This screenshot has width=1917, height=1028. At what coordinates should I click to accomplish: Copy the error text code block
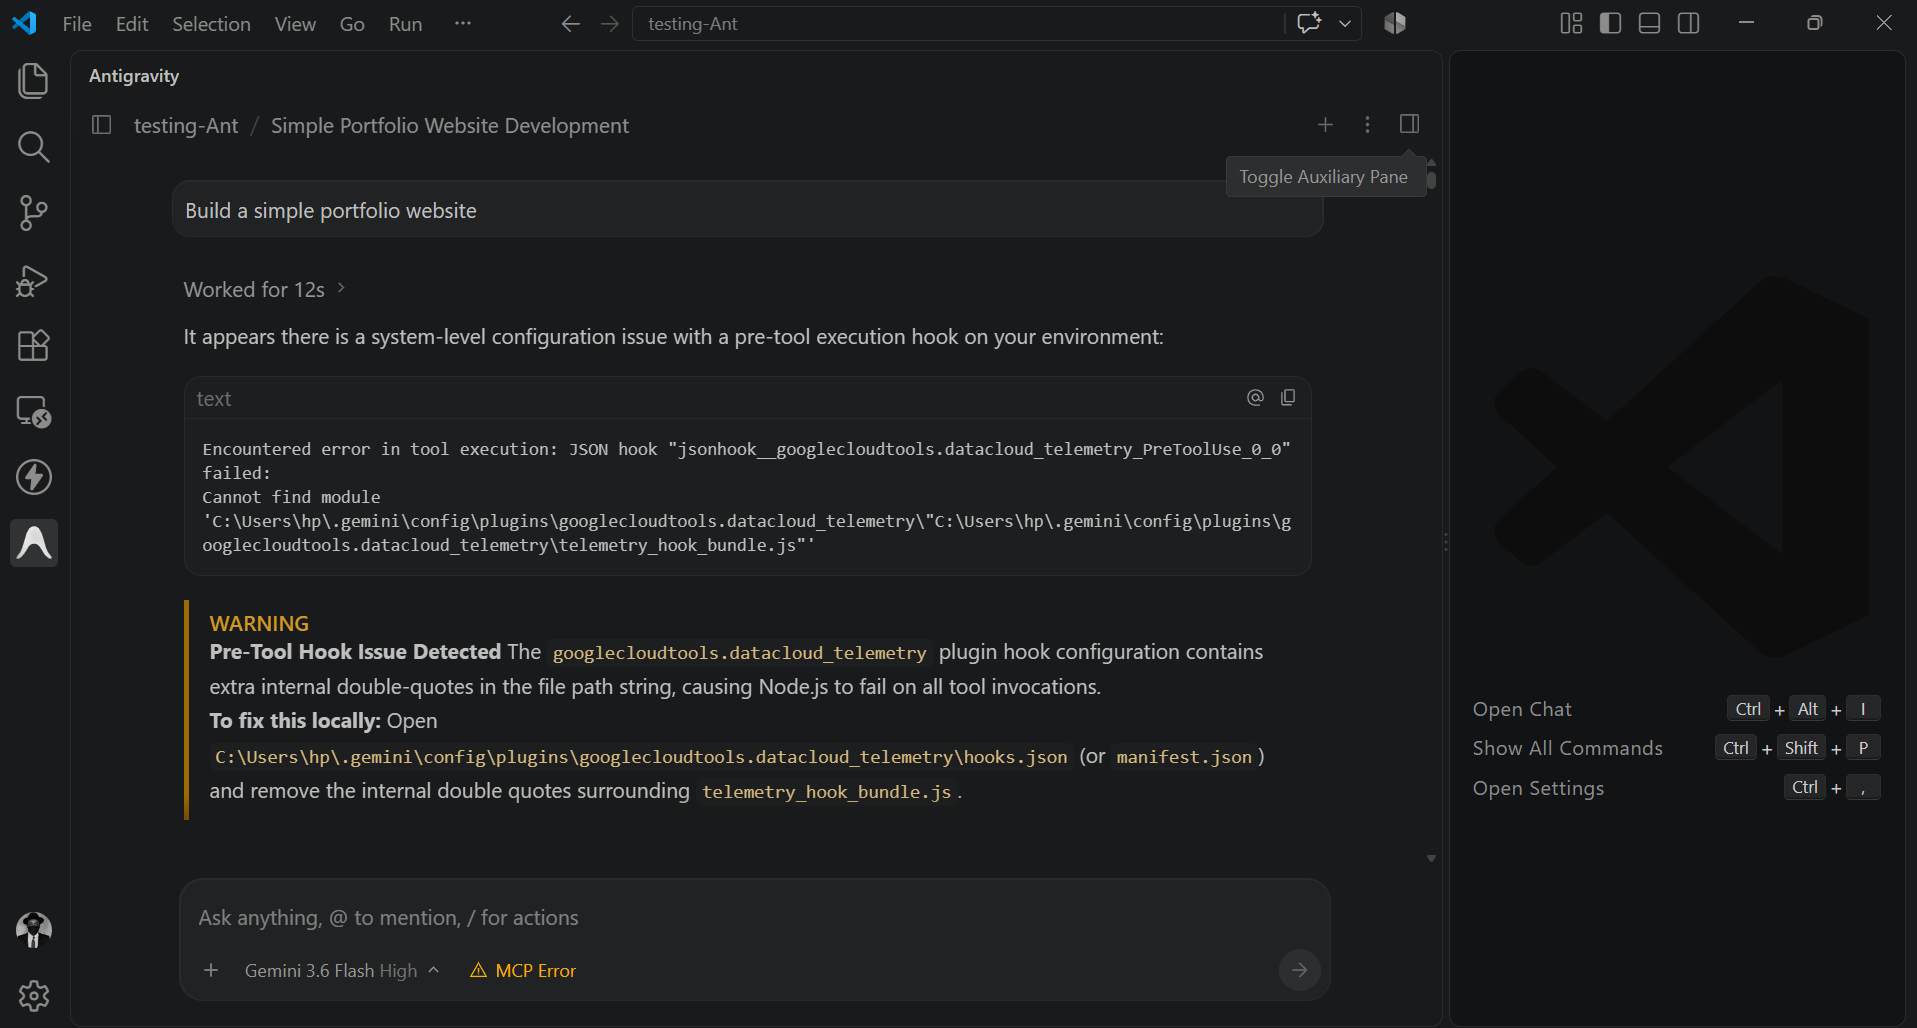[1288, 398]
